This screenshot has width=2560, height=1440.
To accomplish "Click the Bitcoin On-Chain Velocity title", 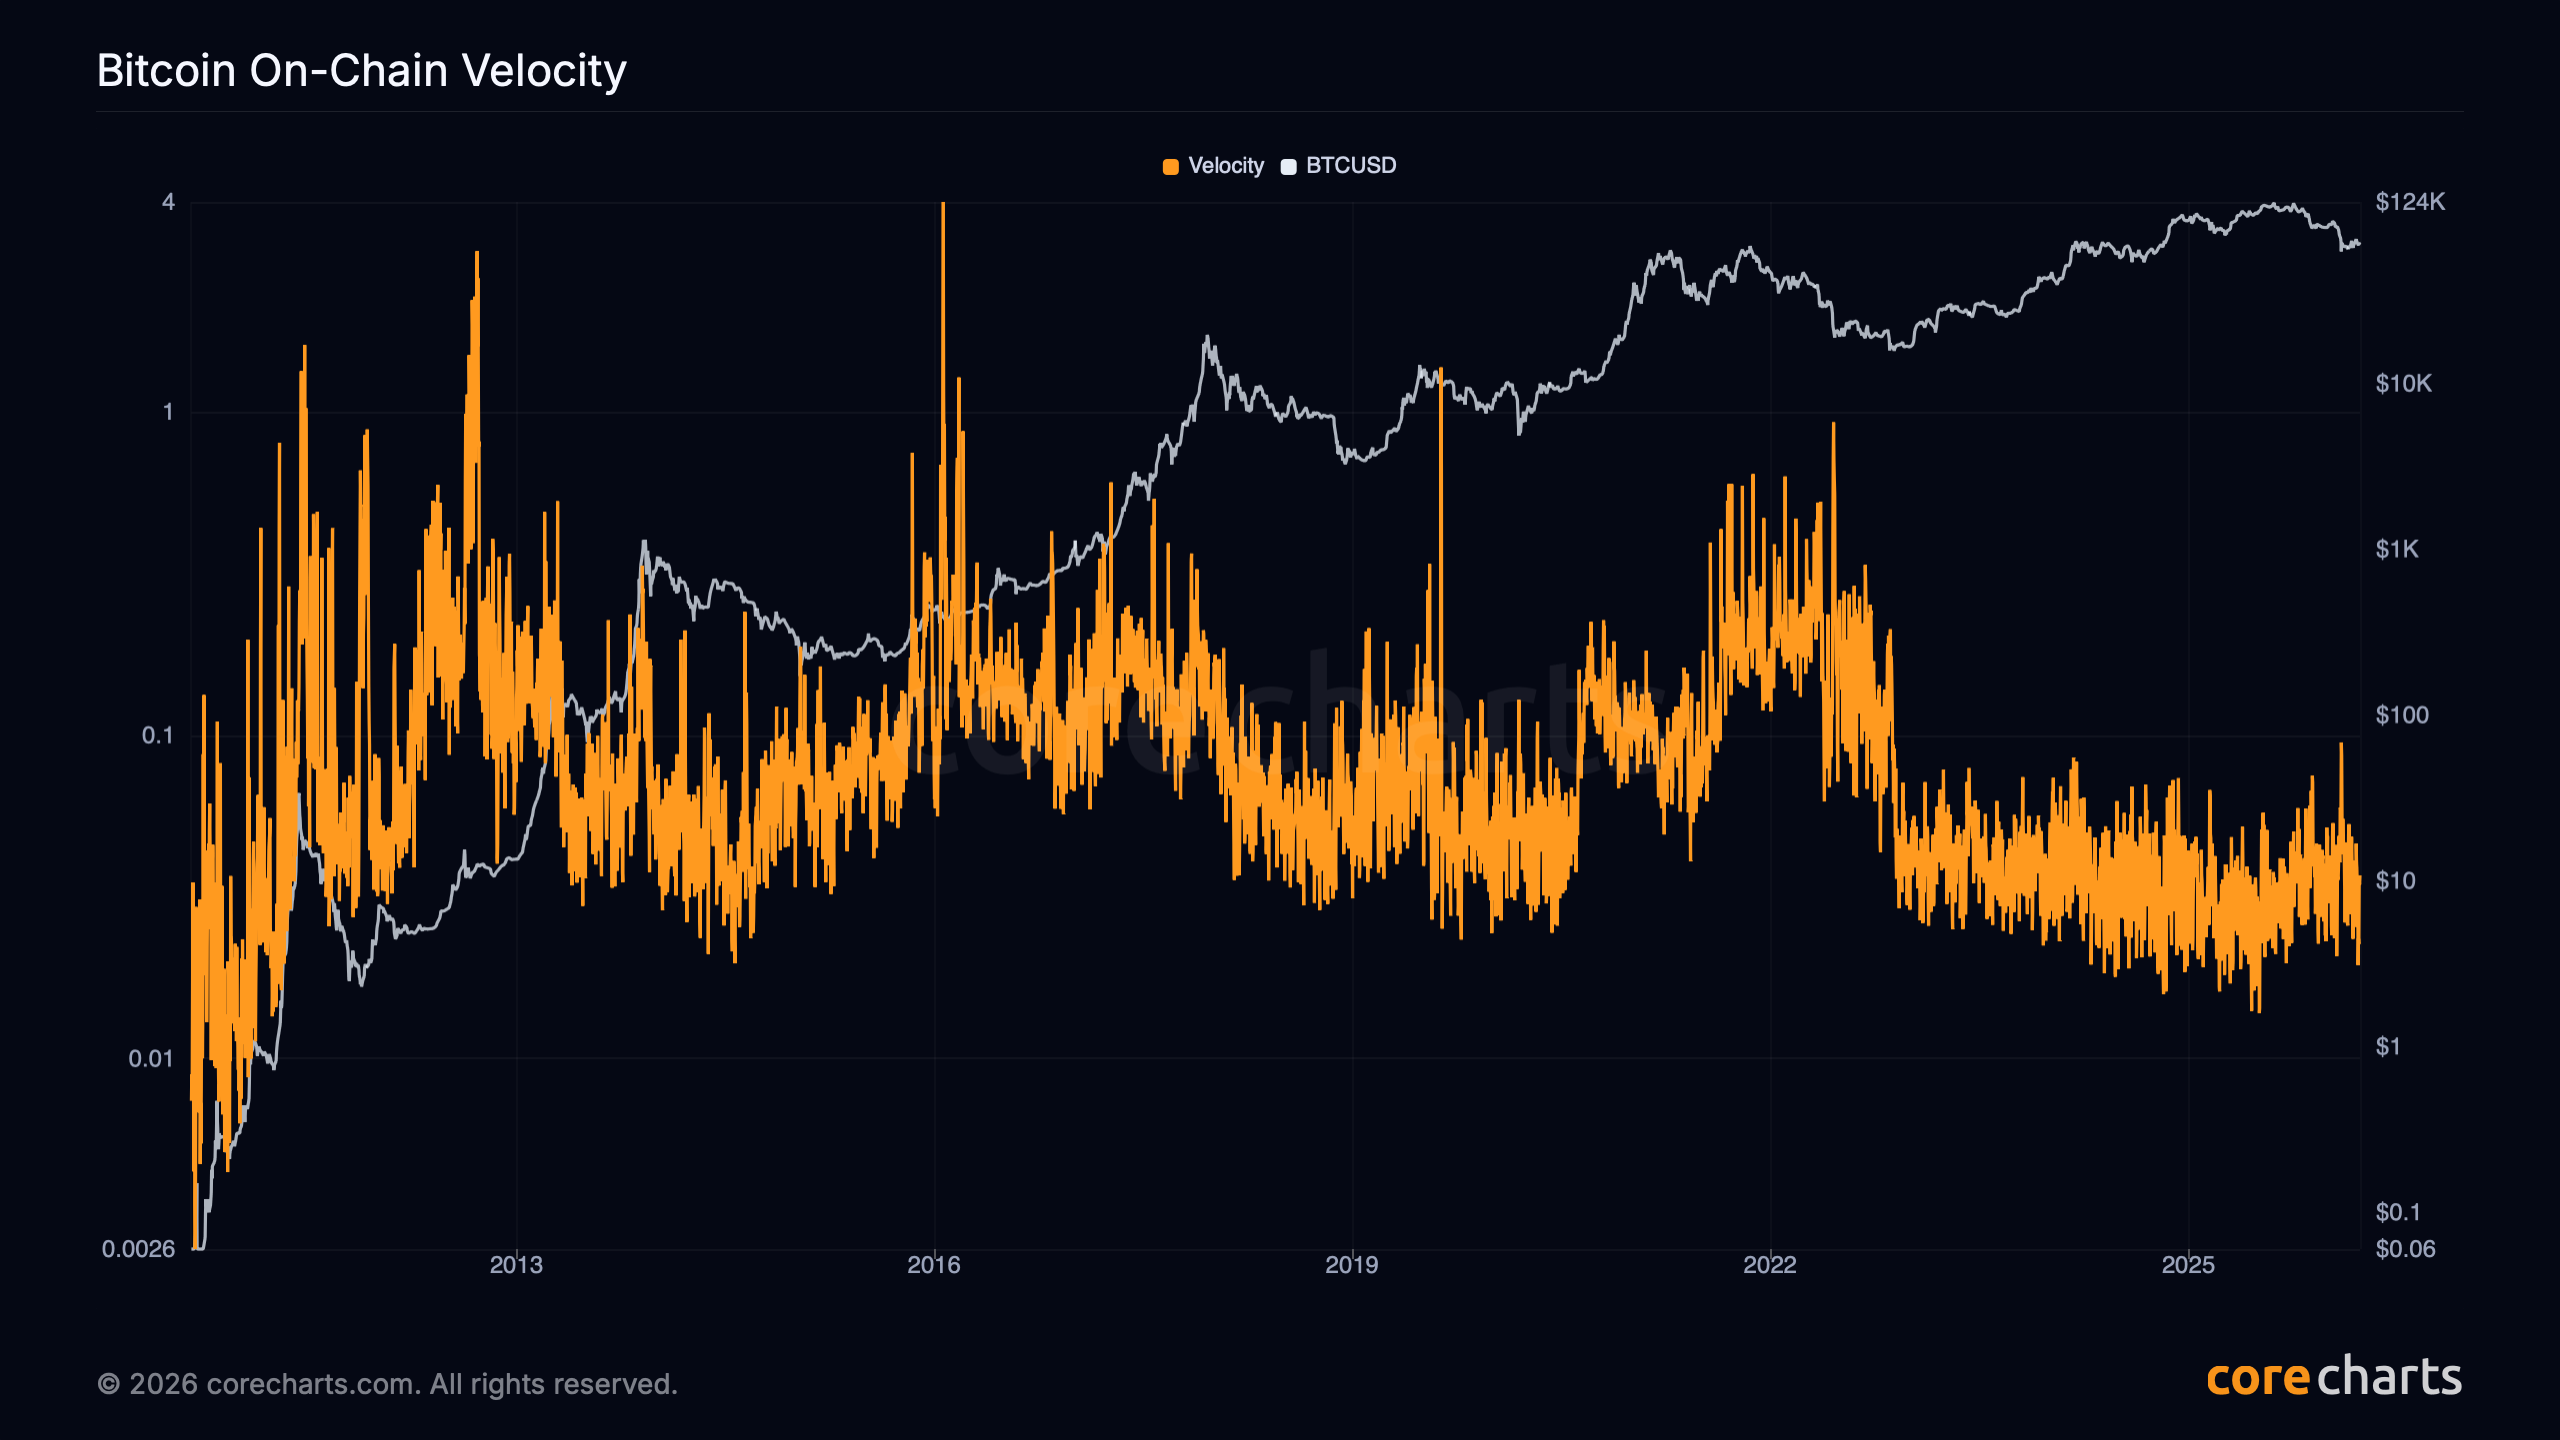I will (x=361, y=71).
